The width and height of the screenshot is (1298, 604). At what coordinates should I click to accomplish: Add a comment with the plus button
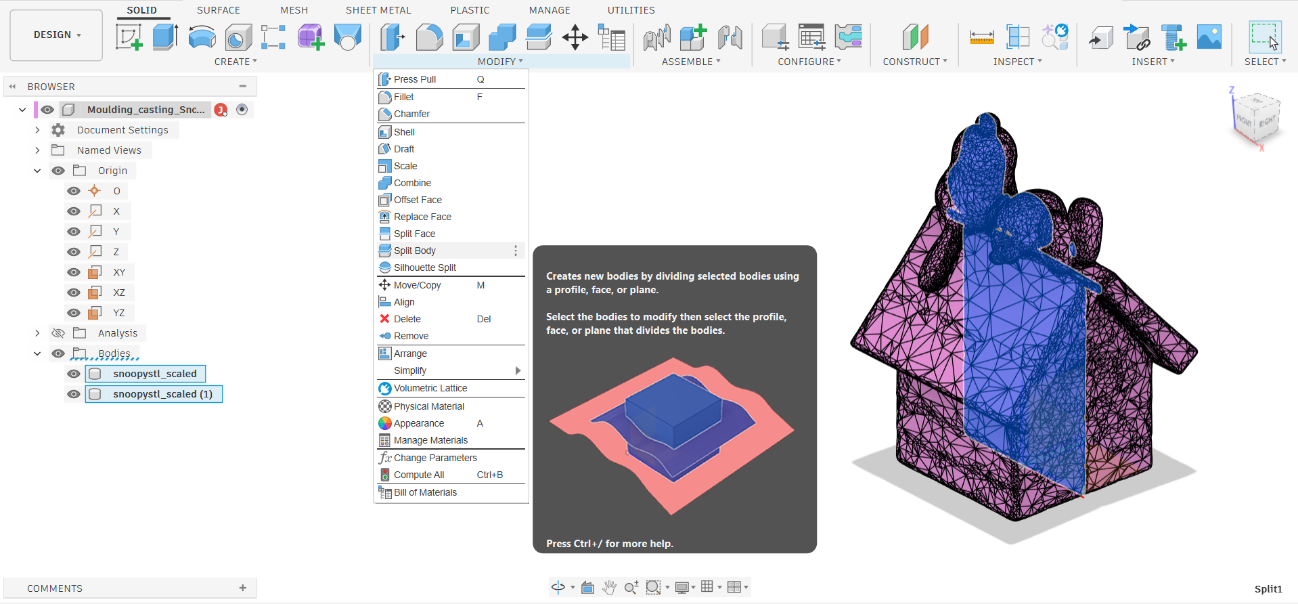pos(243,588)
